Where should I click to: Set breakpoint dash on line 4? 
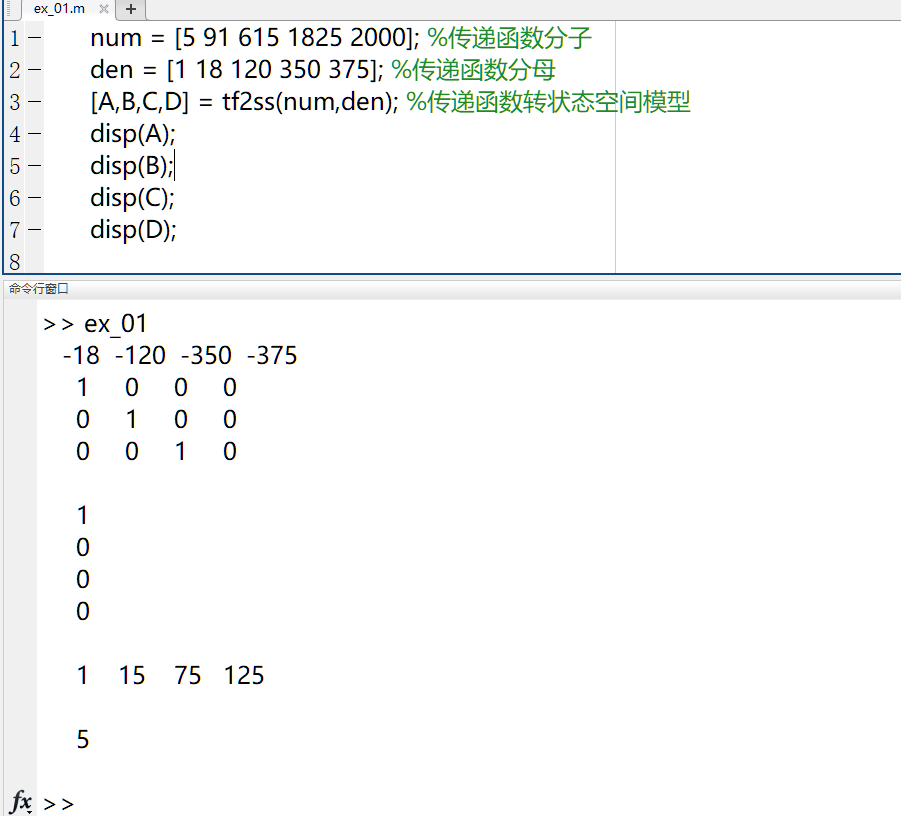(34, 134)
